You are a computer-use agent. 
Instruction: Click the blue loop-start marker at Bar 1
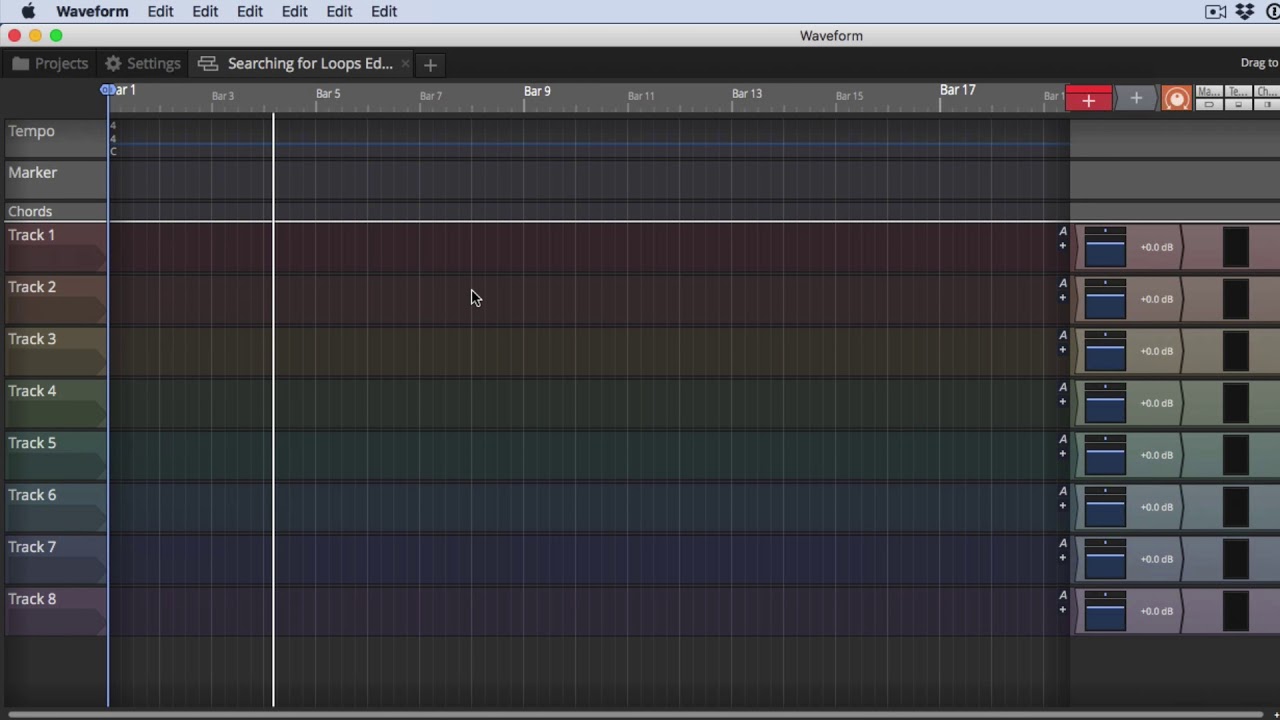pyautogui.click(x=107, y=90)
